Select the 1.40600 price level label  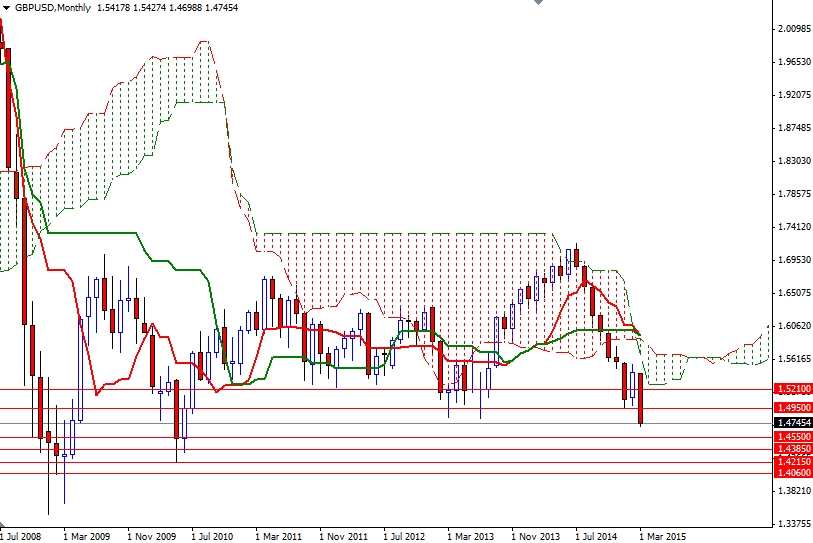tap(793, 472)
